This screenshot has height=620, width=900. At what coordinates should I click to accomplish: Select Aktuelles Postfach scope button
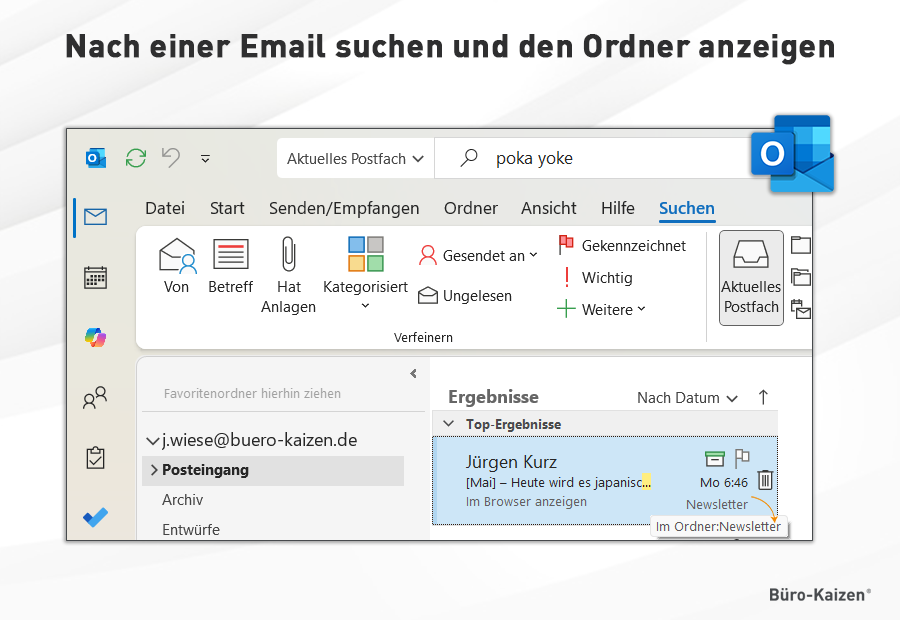(x=751, y=278)
